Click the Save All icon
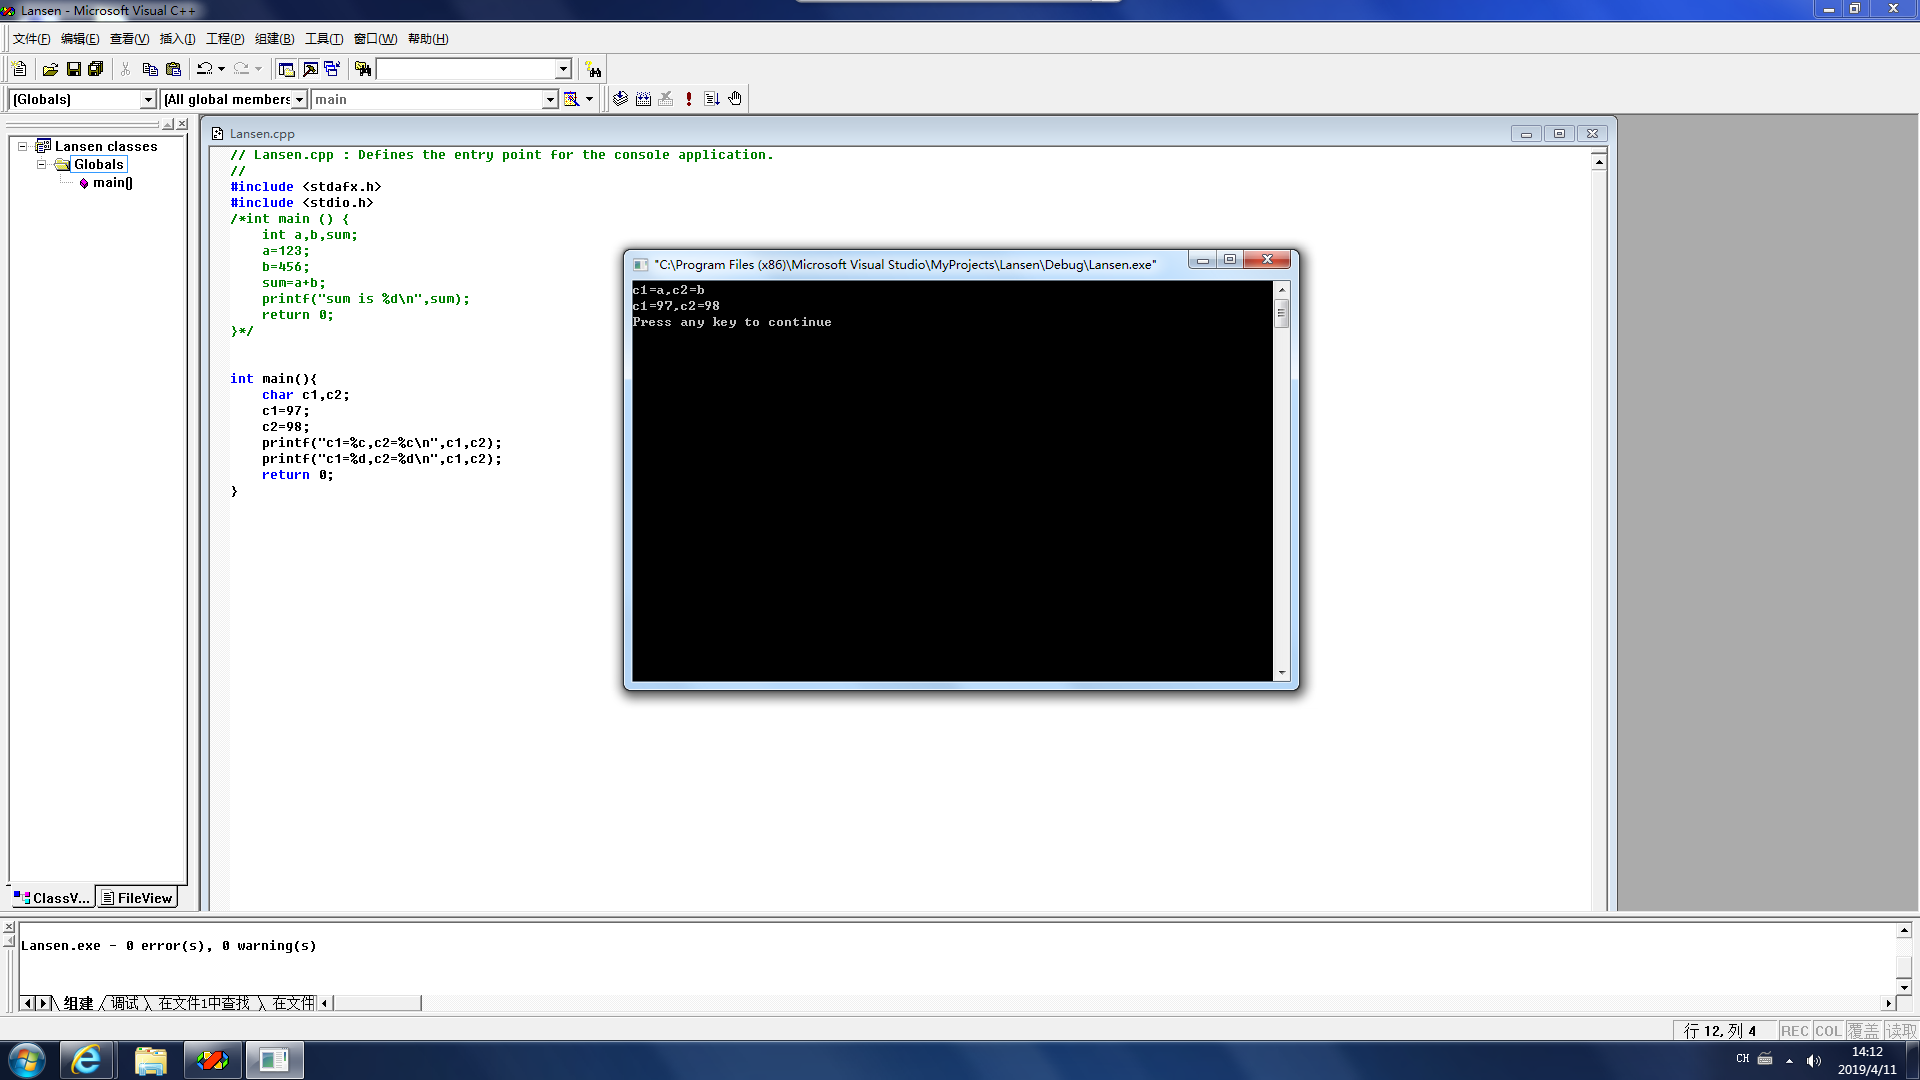Viewport: 1920px width, 1080px height. pos(96,69)
